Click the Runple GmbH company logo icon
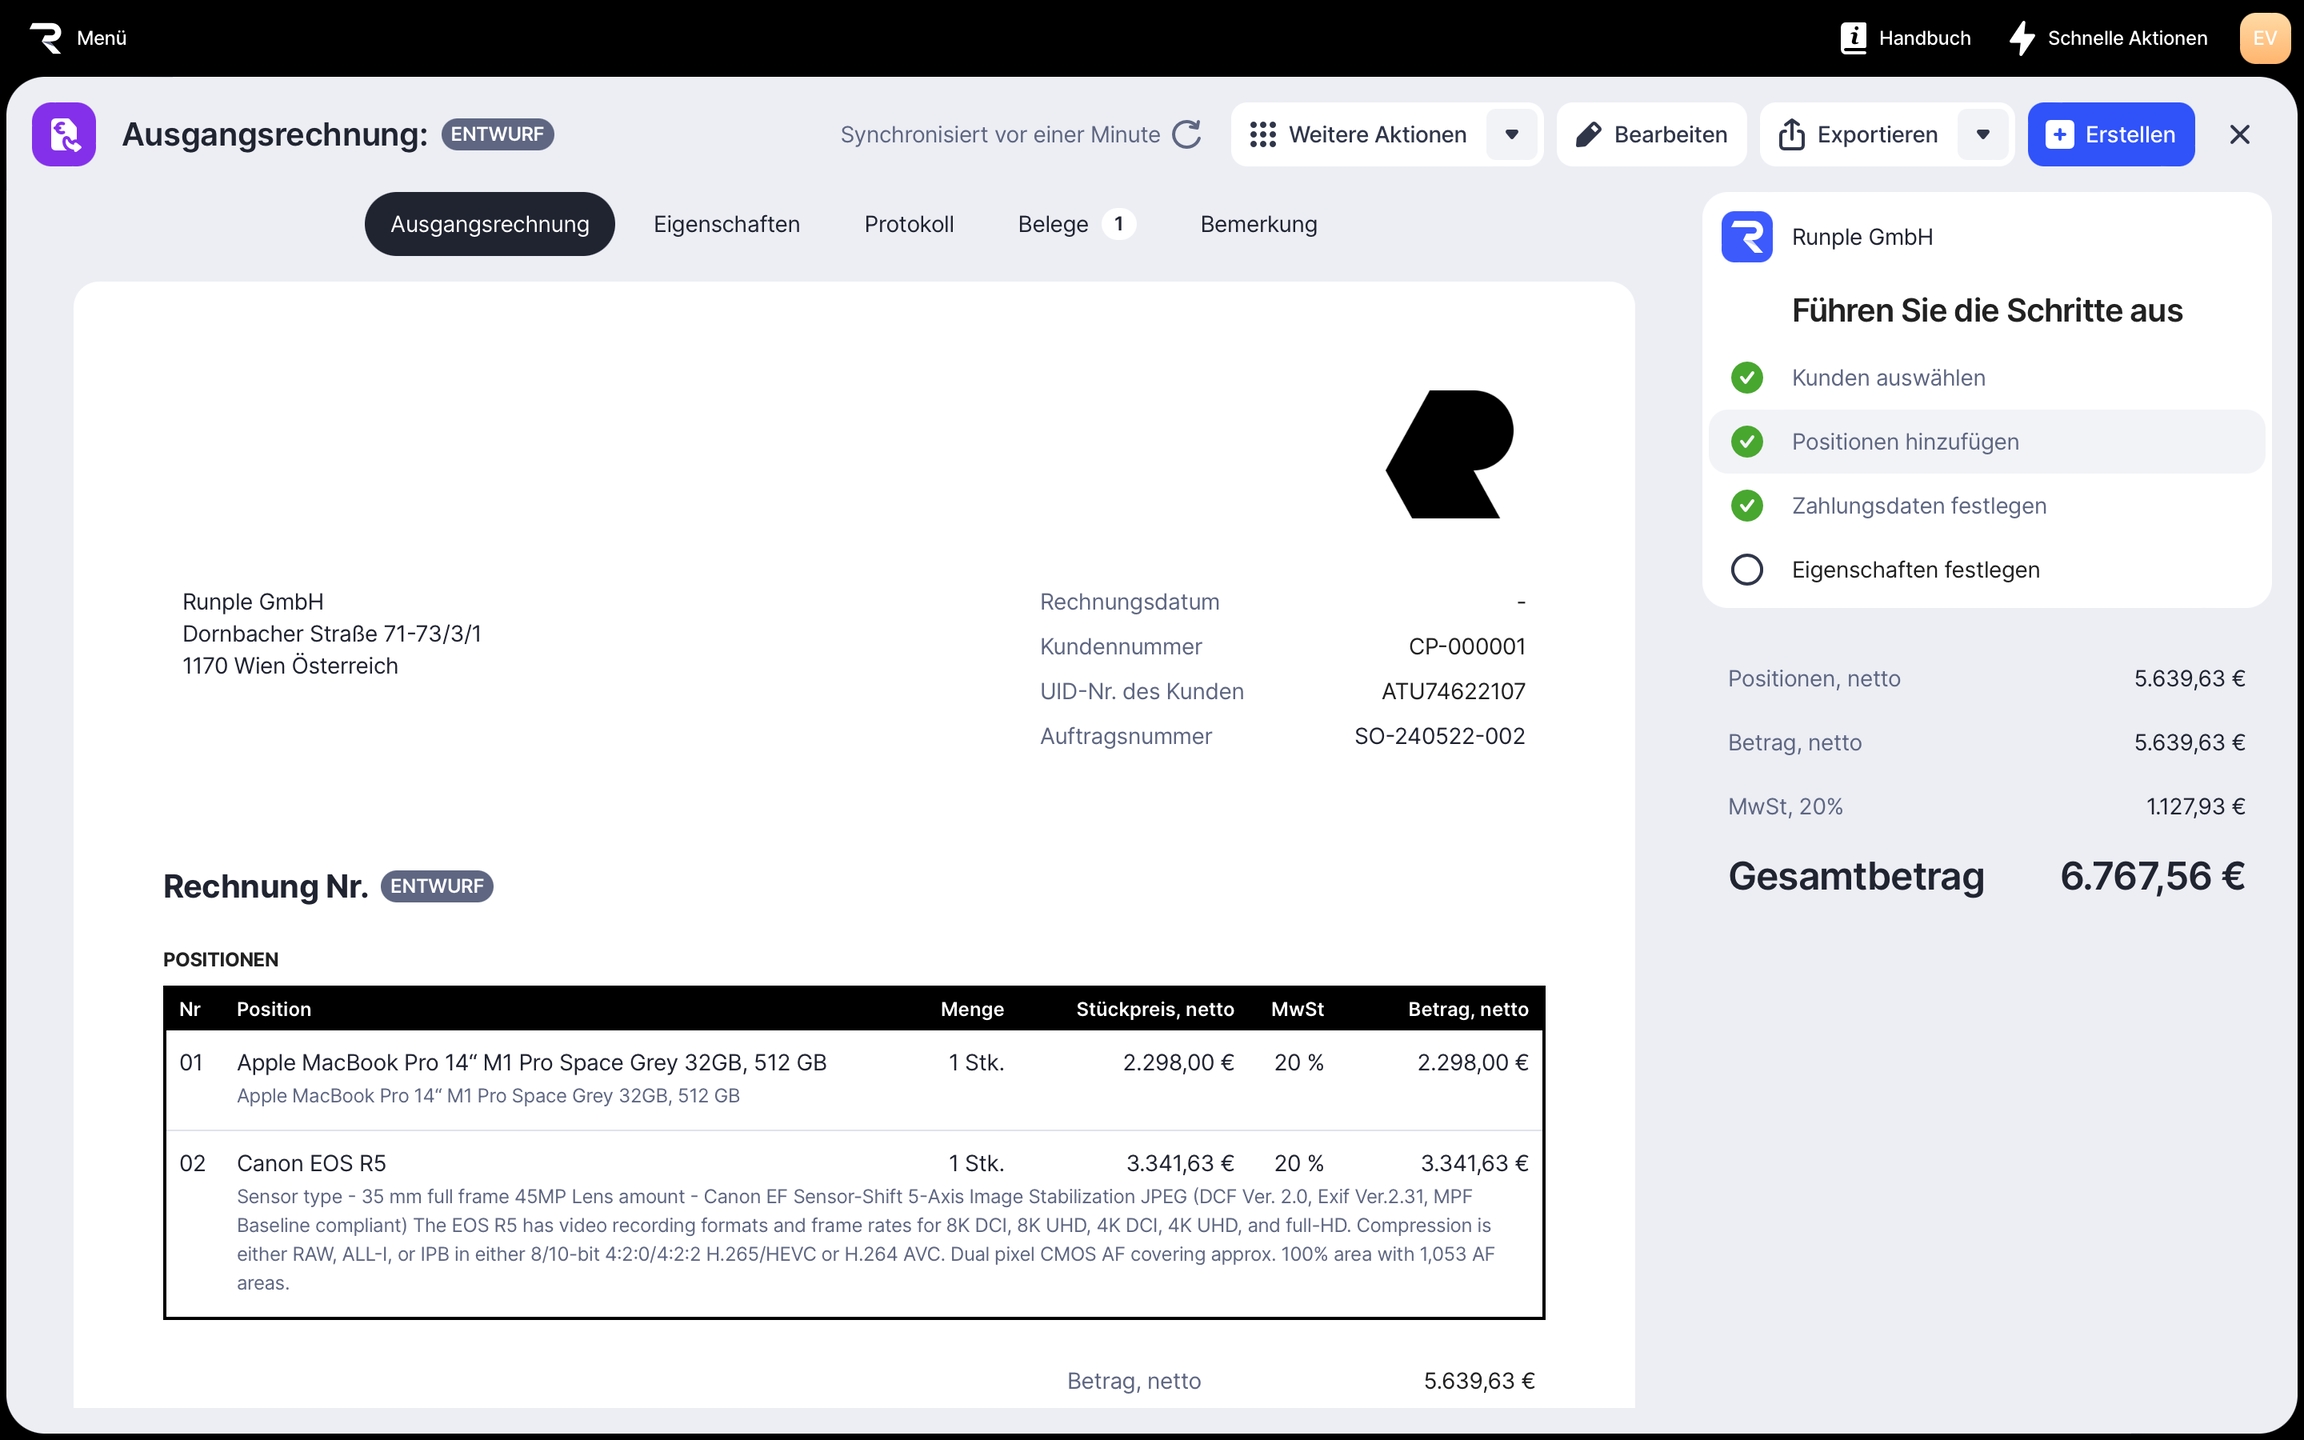Viewport: 2304px width, 1440px height. click(x=1746, y=237)
